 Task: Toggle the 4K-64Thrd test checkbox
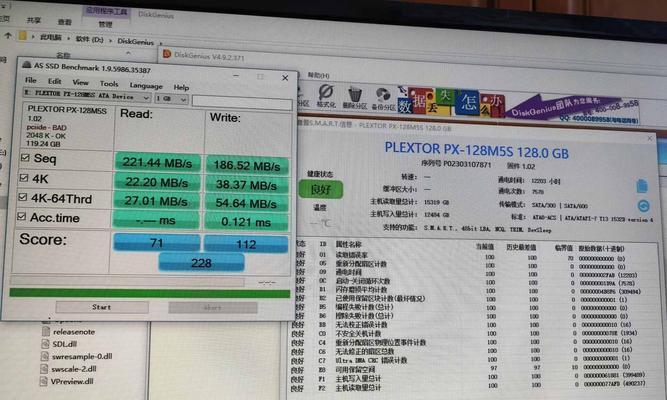click(x=23, y=197)
